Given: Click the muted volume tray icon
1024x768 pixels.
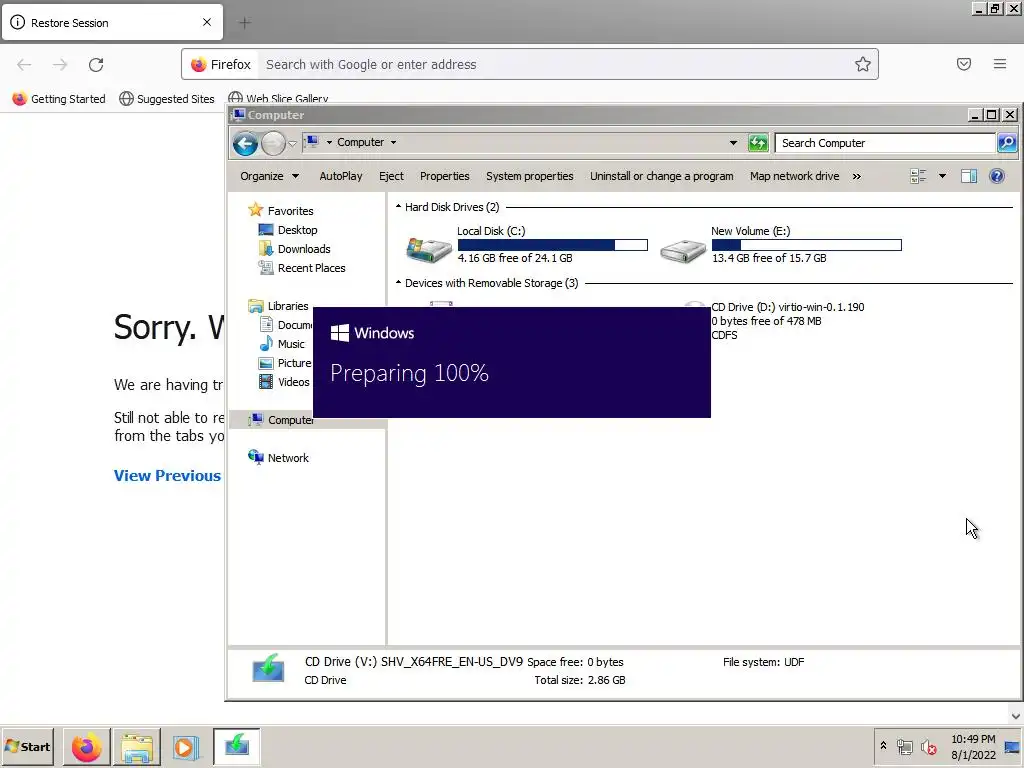Looking at the screenshot, I should 928,746.
